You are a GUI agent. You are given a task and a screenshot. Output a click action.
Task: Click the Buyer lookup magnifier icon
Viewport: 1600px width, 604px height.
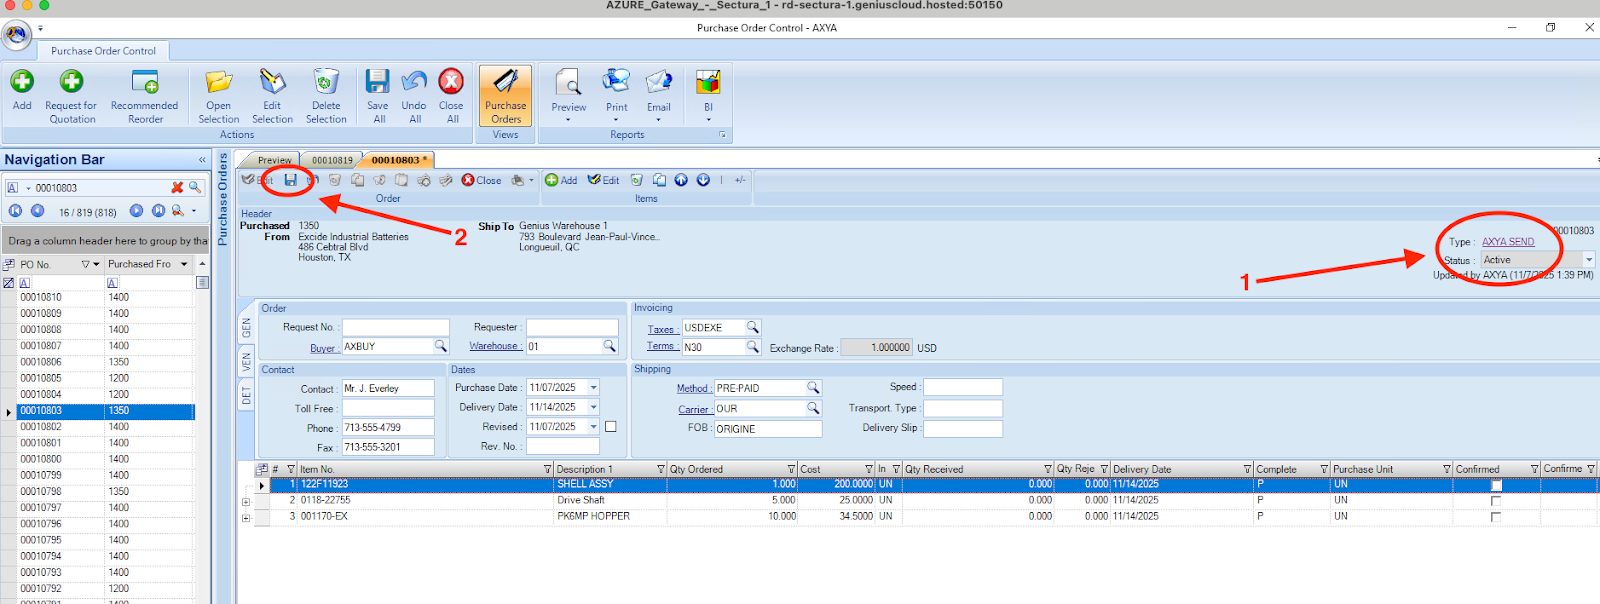[x=440, y=346]
